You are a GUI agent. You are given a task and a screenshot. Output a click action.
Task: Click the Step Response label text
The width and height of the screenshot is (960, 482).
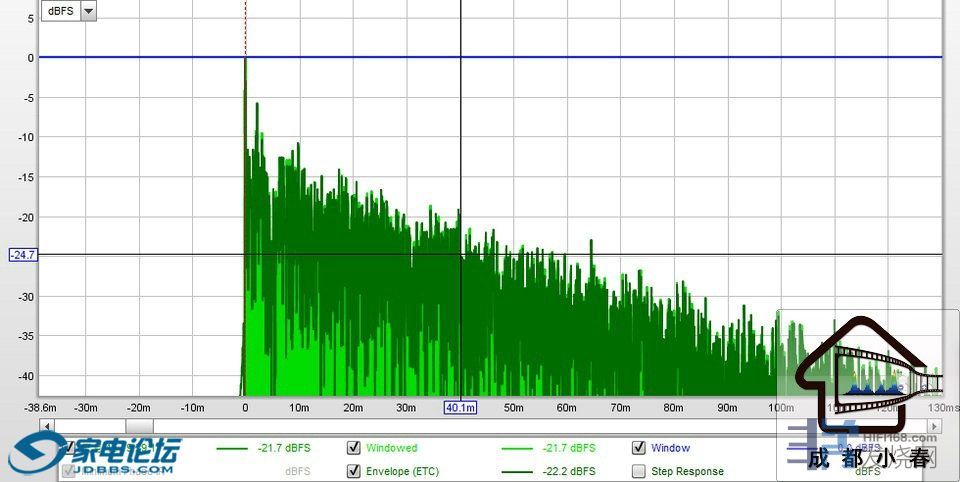pos(687,471)
